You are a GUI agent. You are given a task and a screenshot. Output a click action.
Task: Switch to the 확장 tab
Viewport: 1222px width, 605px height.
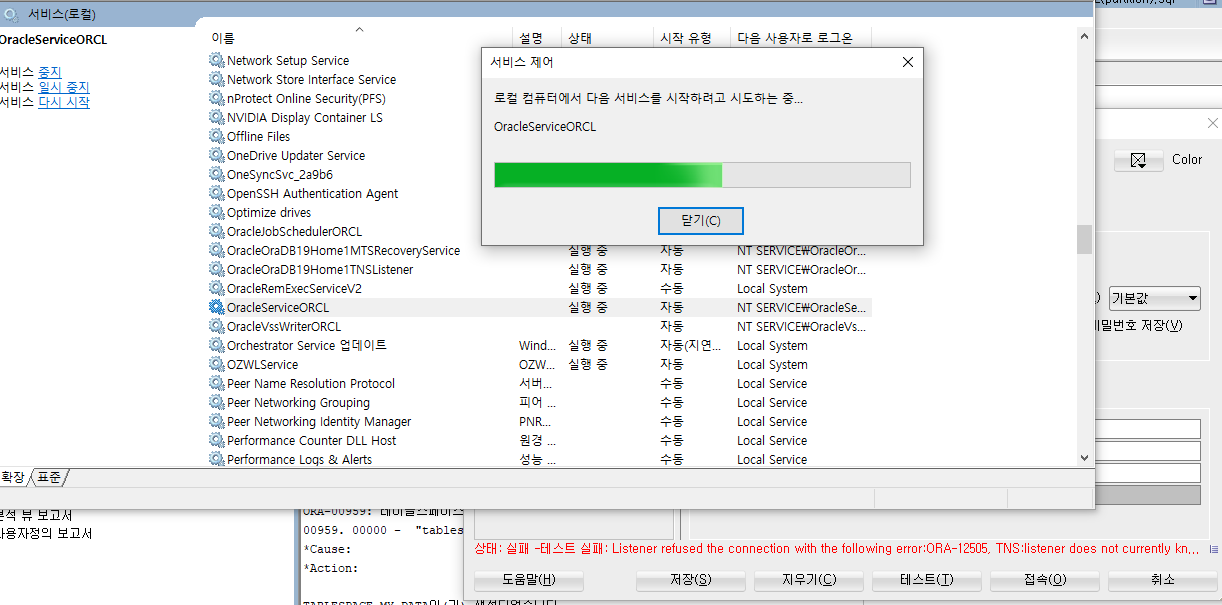tap(14, 478)
